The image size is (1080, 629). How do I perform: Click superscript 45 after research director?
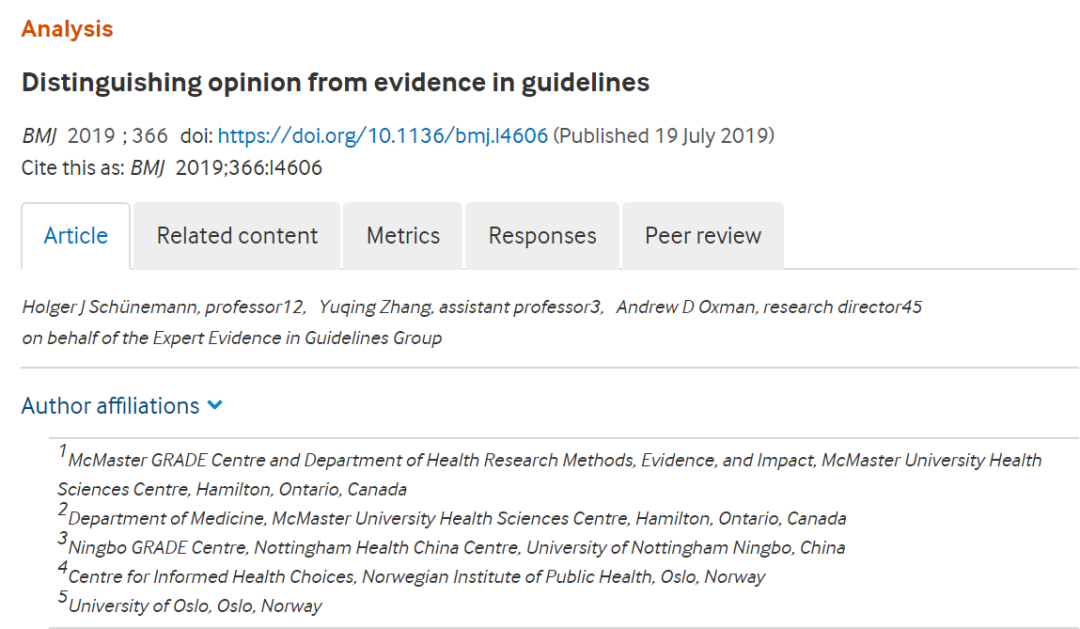click(x=913, y=307)
